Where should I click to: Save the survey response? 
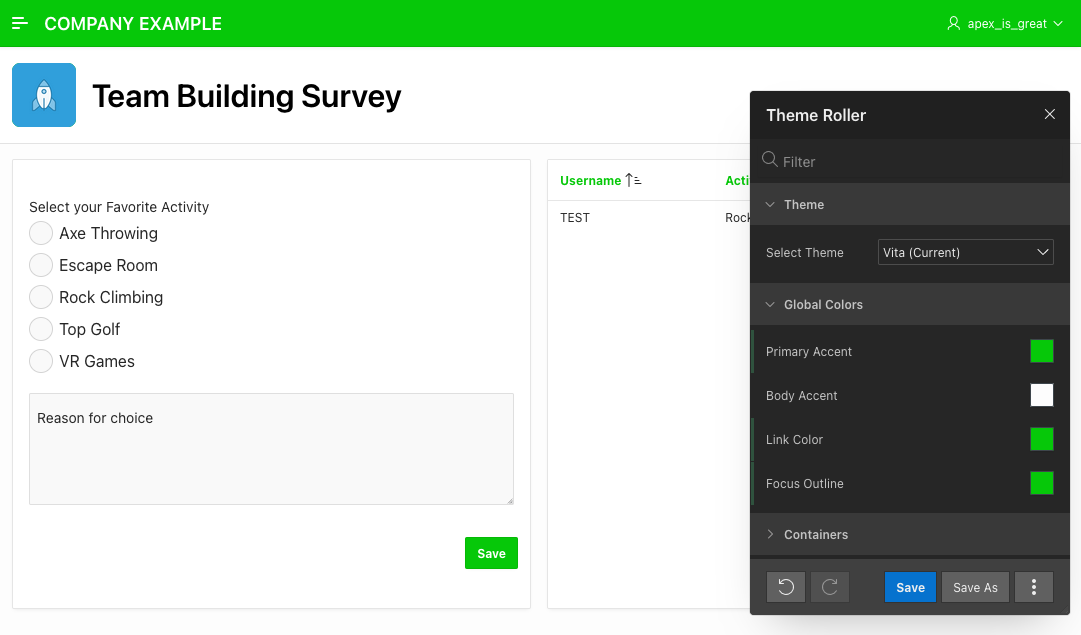tap(491, 553)
